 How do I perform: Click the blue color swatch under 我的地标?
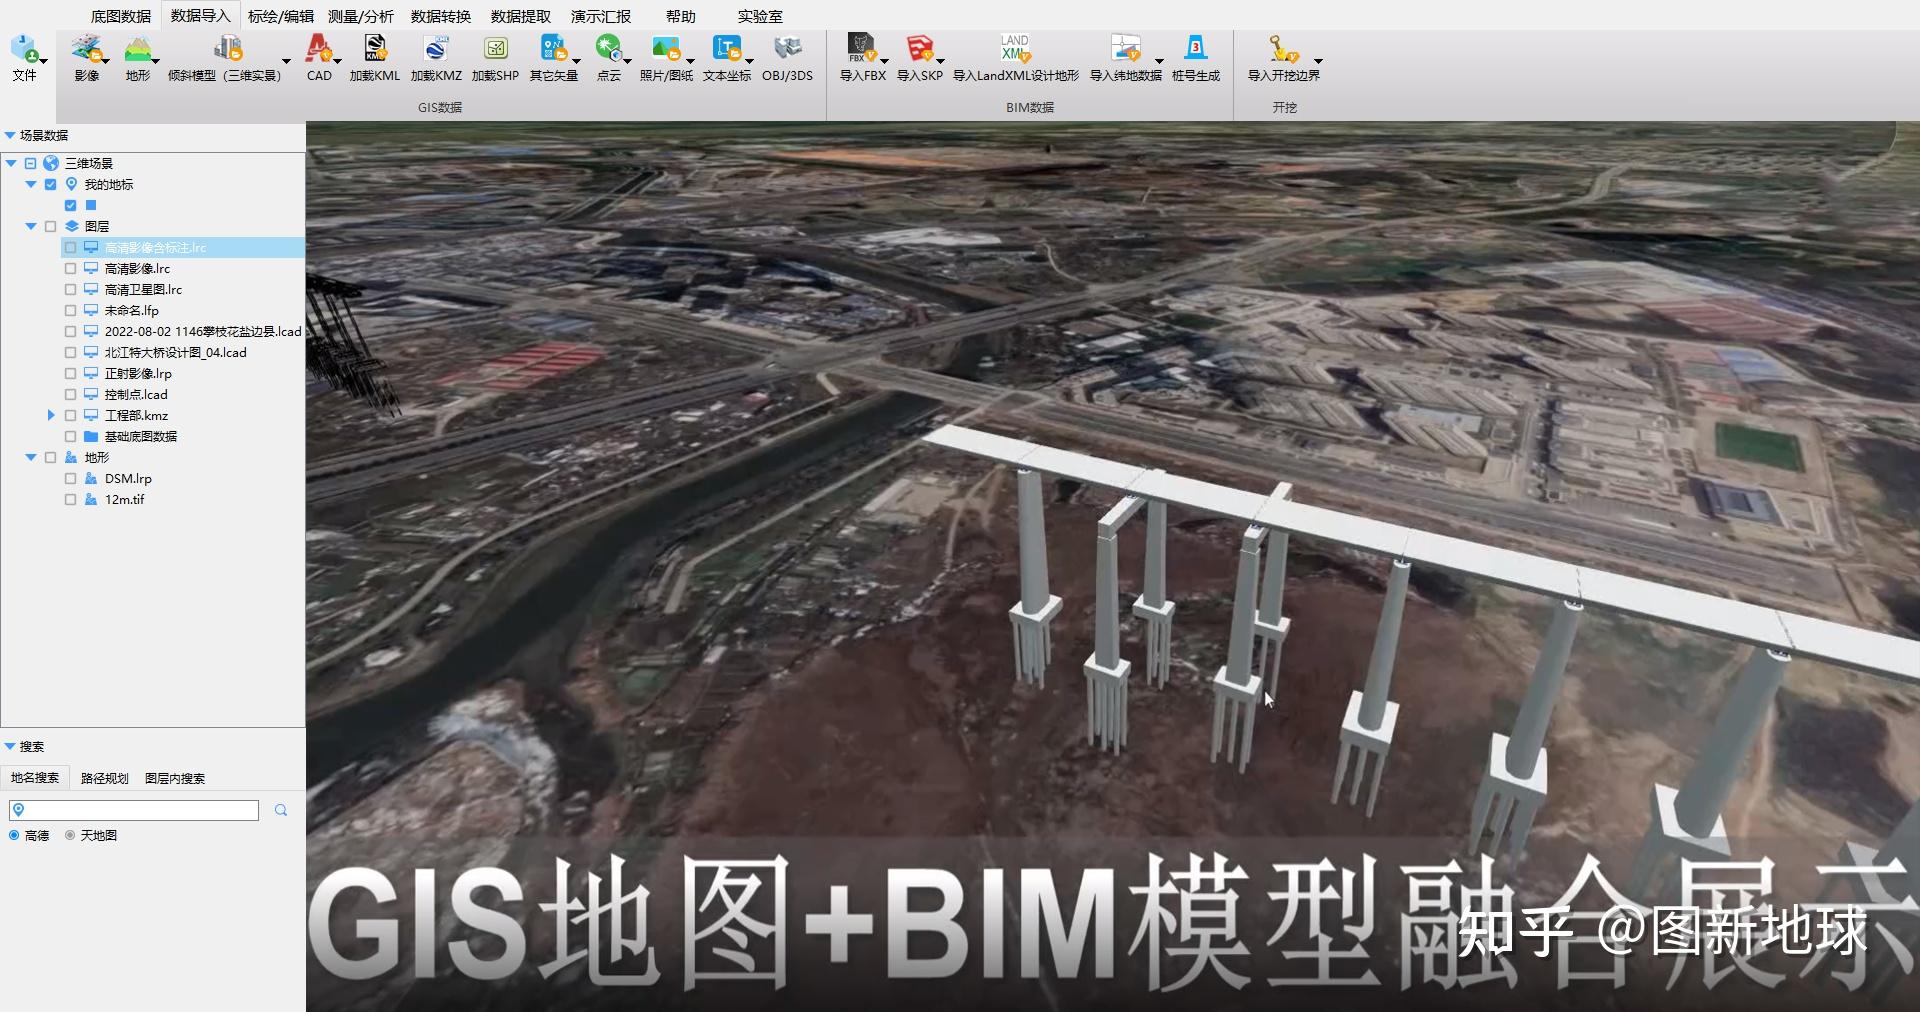[91, 205]
